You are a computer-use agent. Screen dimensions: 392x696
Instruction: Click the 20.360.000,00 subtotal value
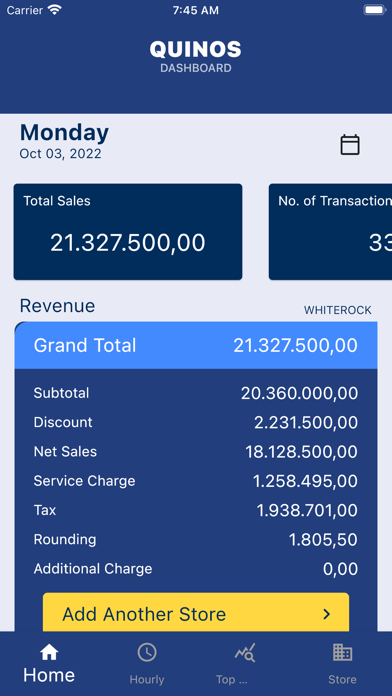click(299, 393)
